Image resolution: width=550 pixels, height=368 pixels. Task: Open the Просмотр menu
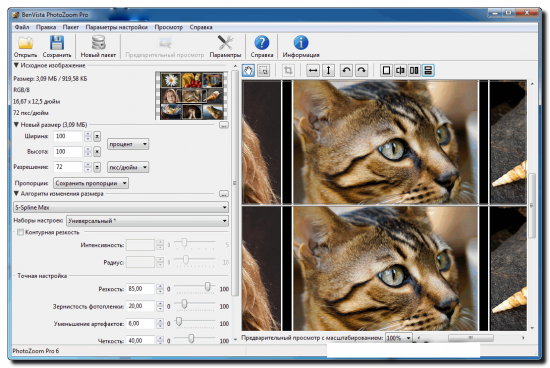point(169,27)
